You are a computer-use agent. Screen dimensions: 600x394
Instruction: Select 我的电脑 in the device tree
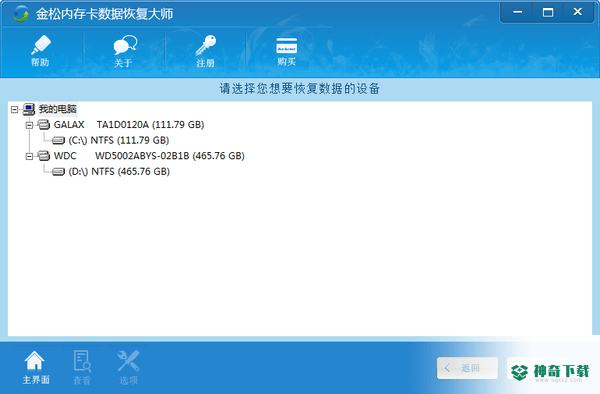click(x=58, y=109)
